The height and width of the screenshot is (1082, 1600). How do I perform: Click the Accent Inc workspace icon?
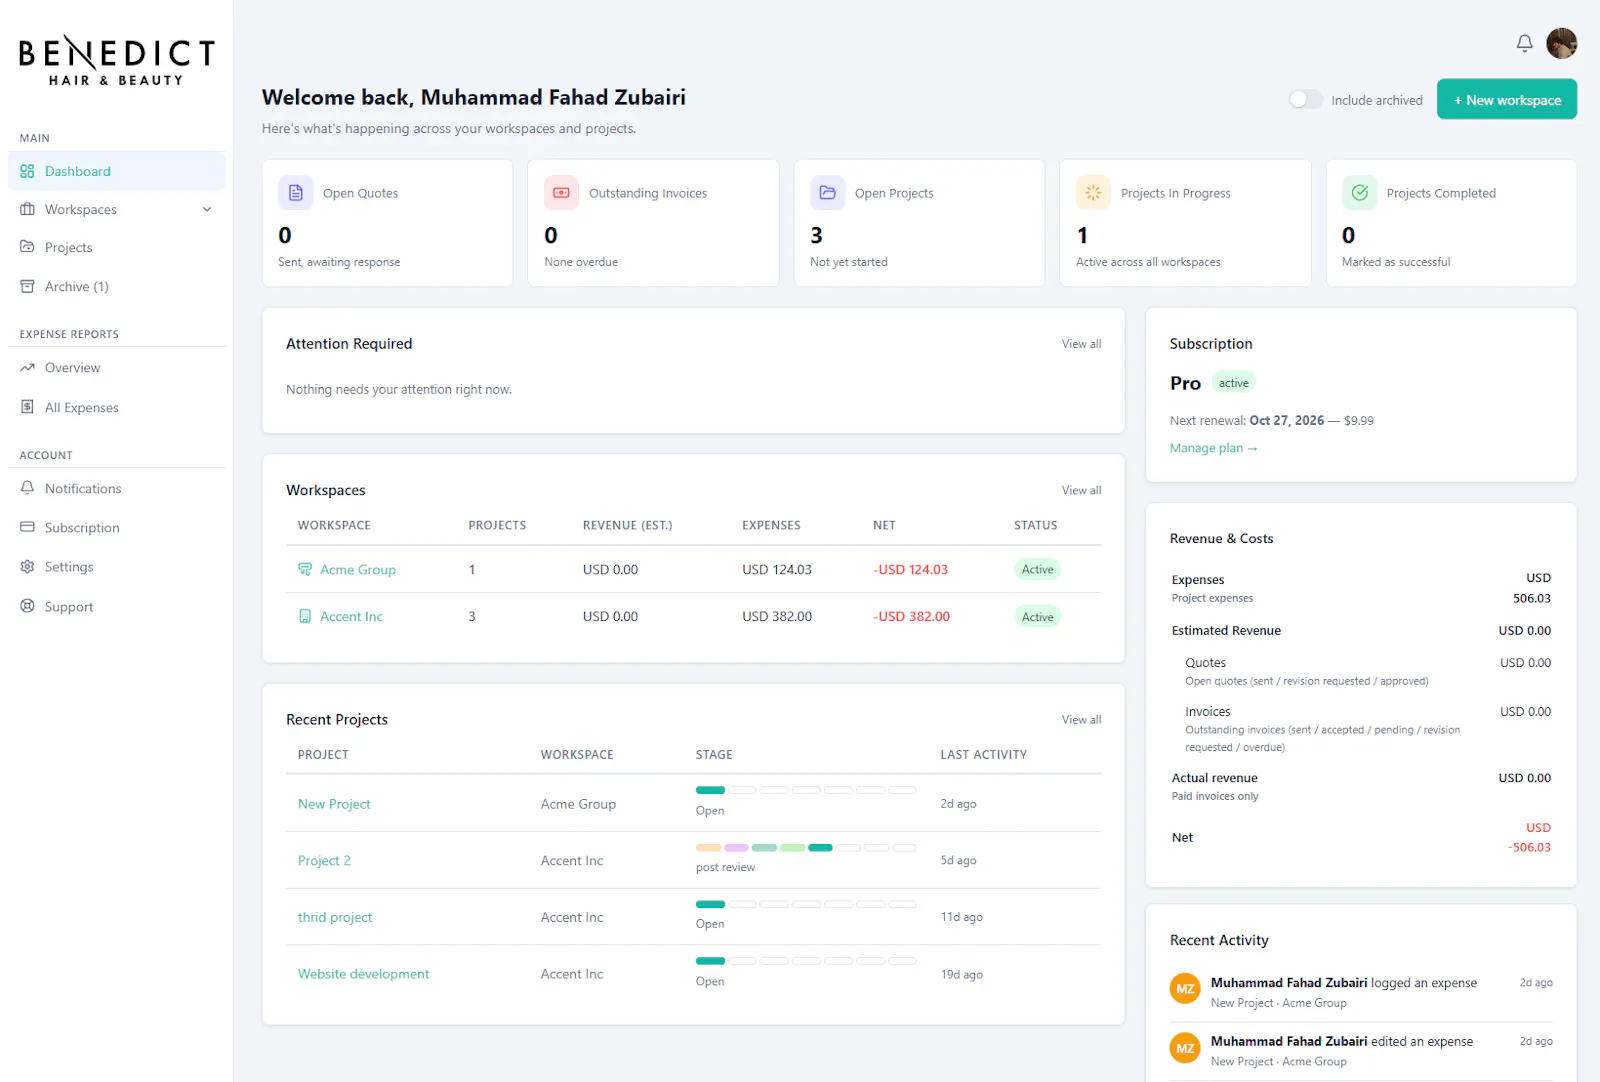[305, 616]
